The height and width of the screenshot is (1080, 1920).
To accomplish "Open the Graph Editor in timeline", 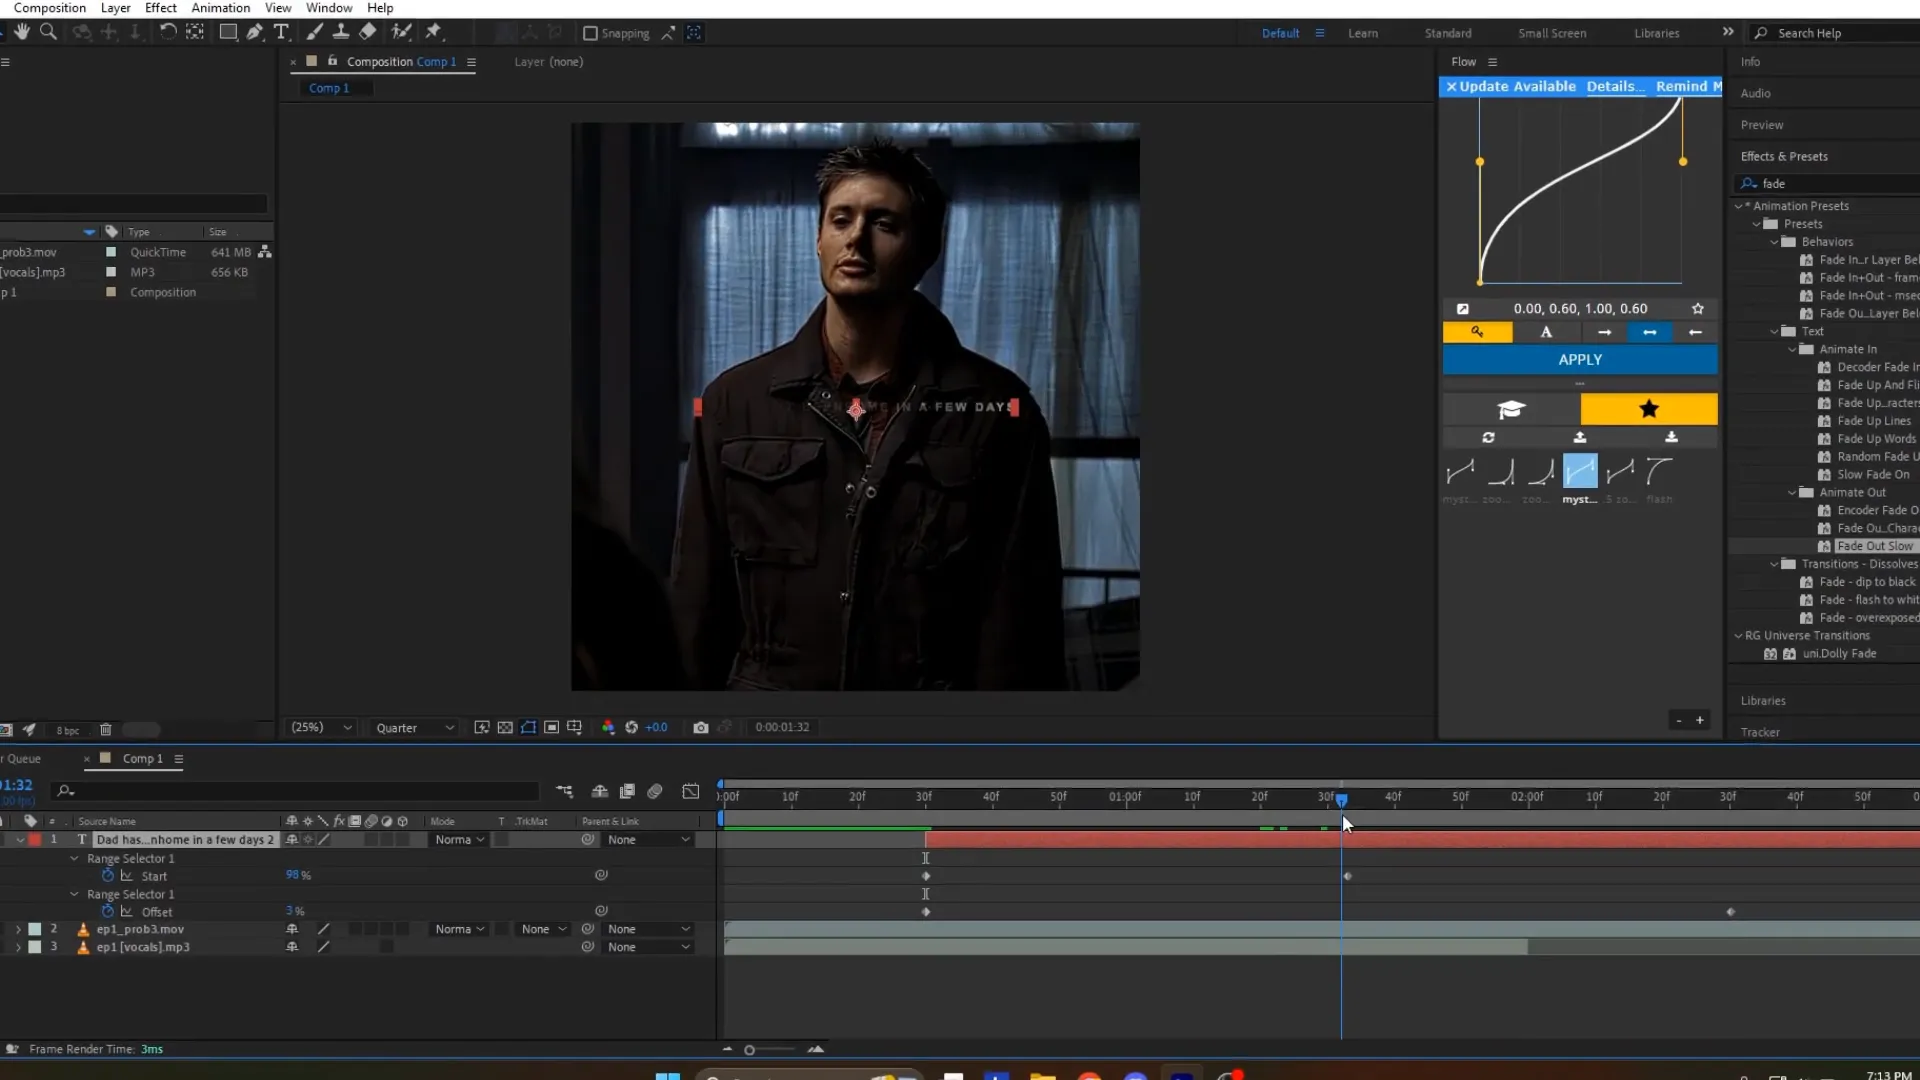I will [x=691, y=791].
